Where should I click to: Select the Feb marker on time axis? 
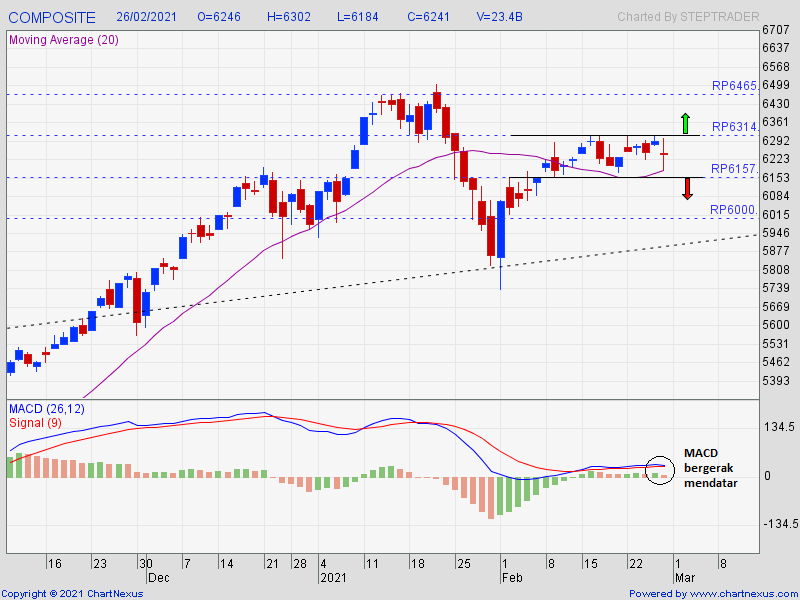511,578
